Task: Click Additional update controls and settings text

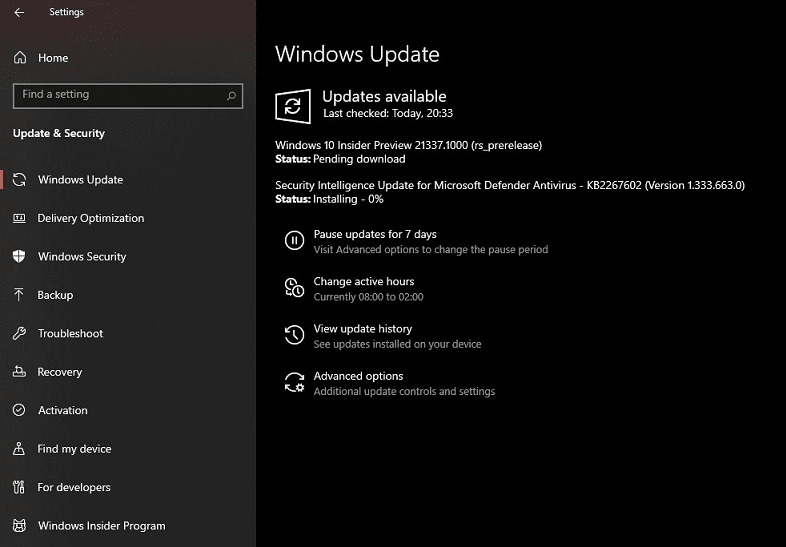Action: (x=404, y=391)
